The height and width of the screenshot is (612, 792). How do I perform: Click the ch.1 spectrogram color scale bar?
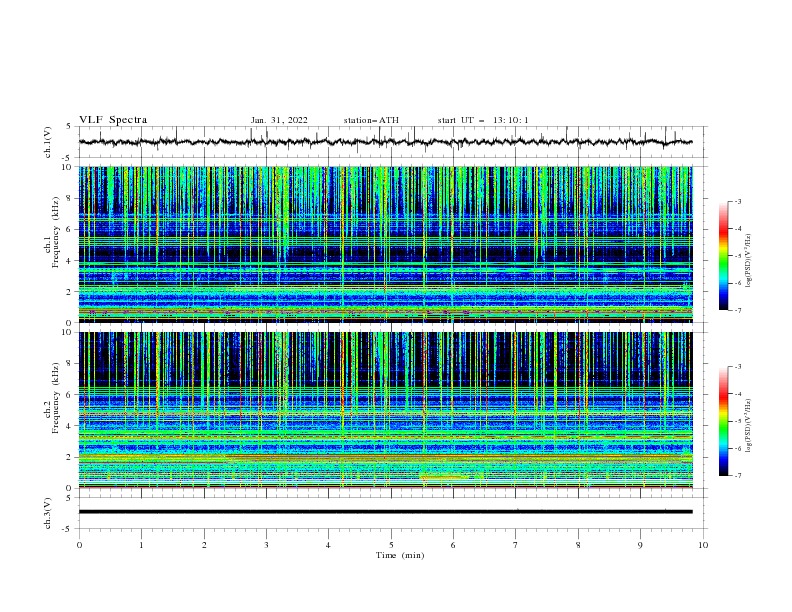point(723,256)
